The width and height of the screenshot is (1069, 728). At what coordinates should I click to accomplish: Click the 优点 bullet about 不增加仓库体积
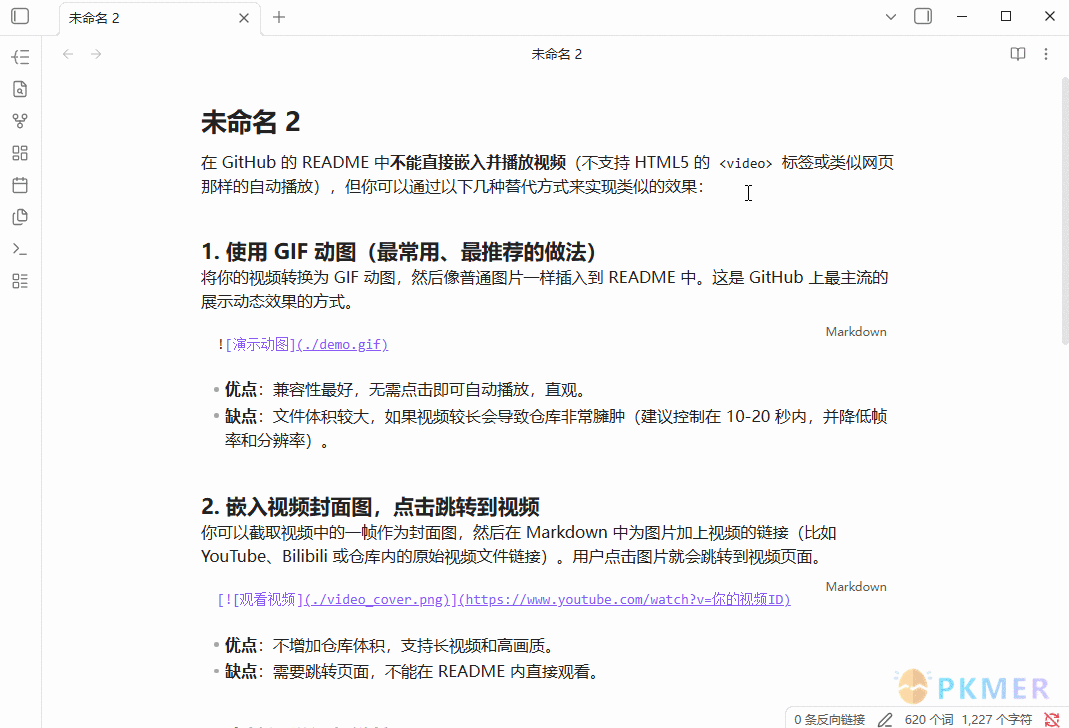(393, 646)
